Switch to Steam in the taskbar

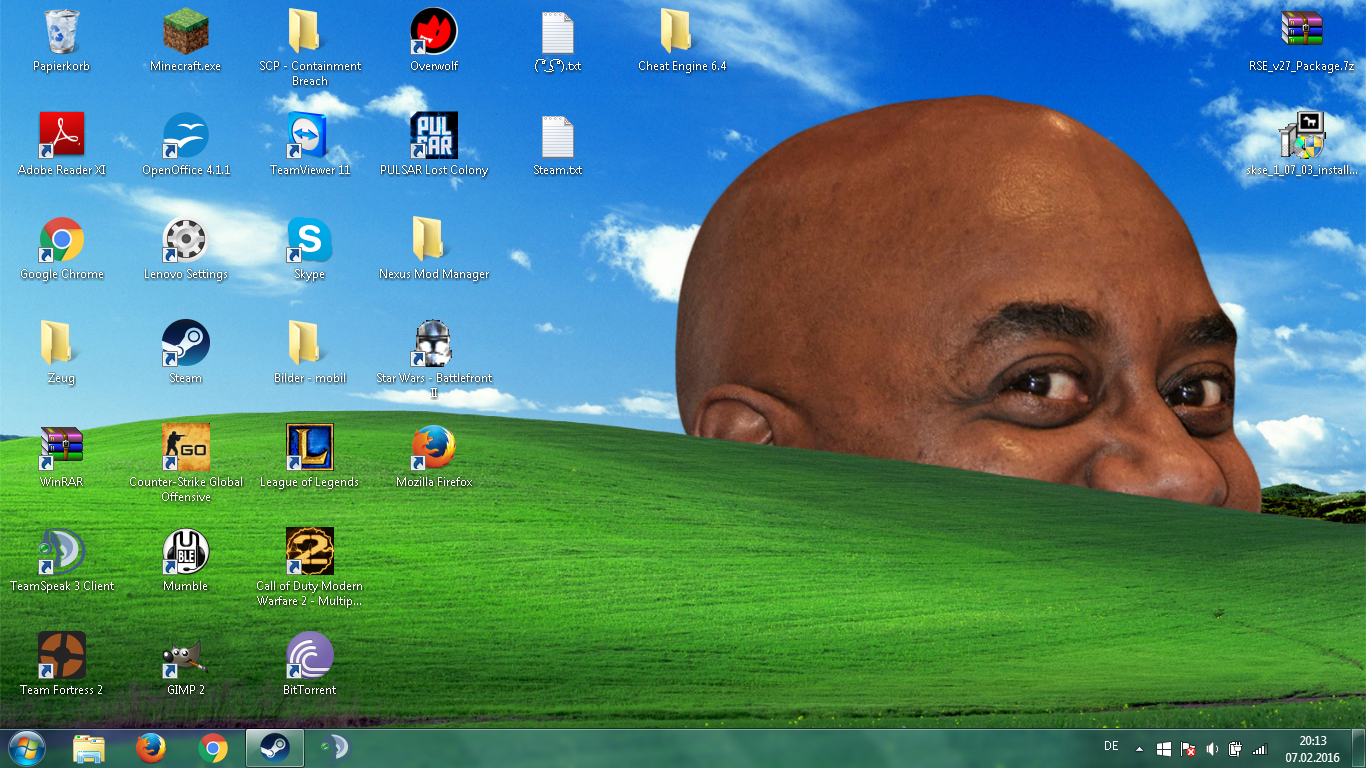(273, 747)
